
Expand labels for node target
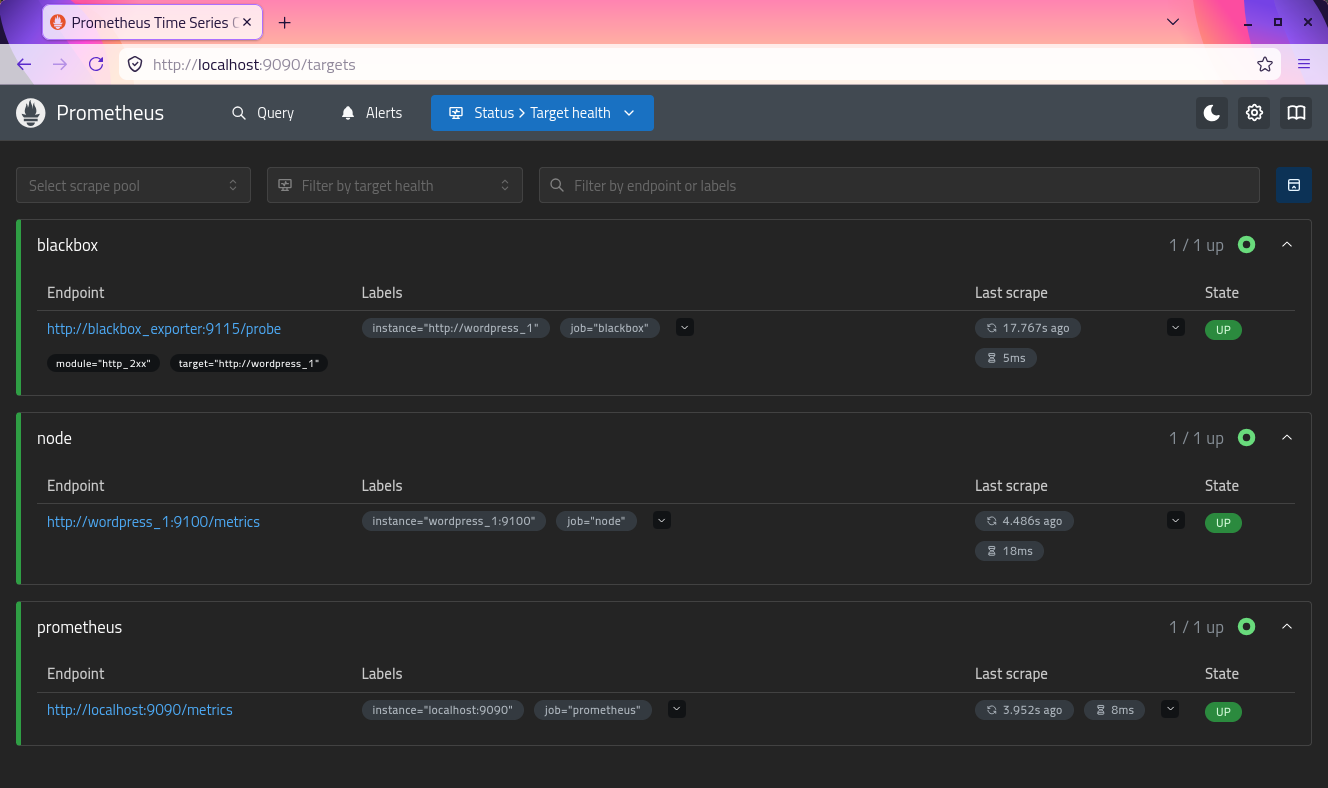662,520
